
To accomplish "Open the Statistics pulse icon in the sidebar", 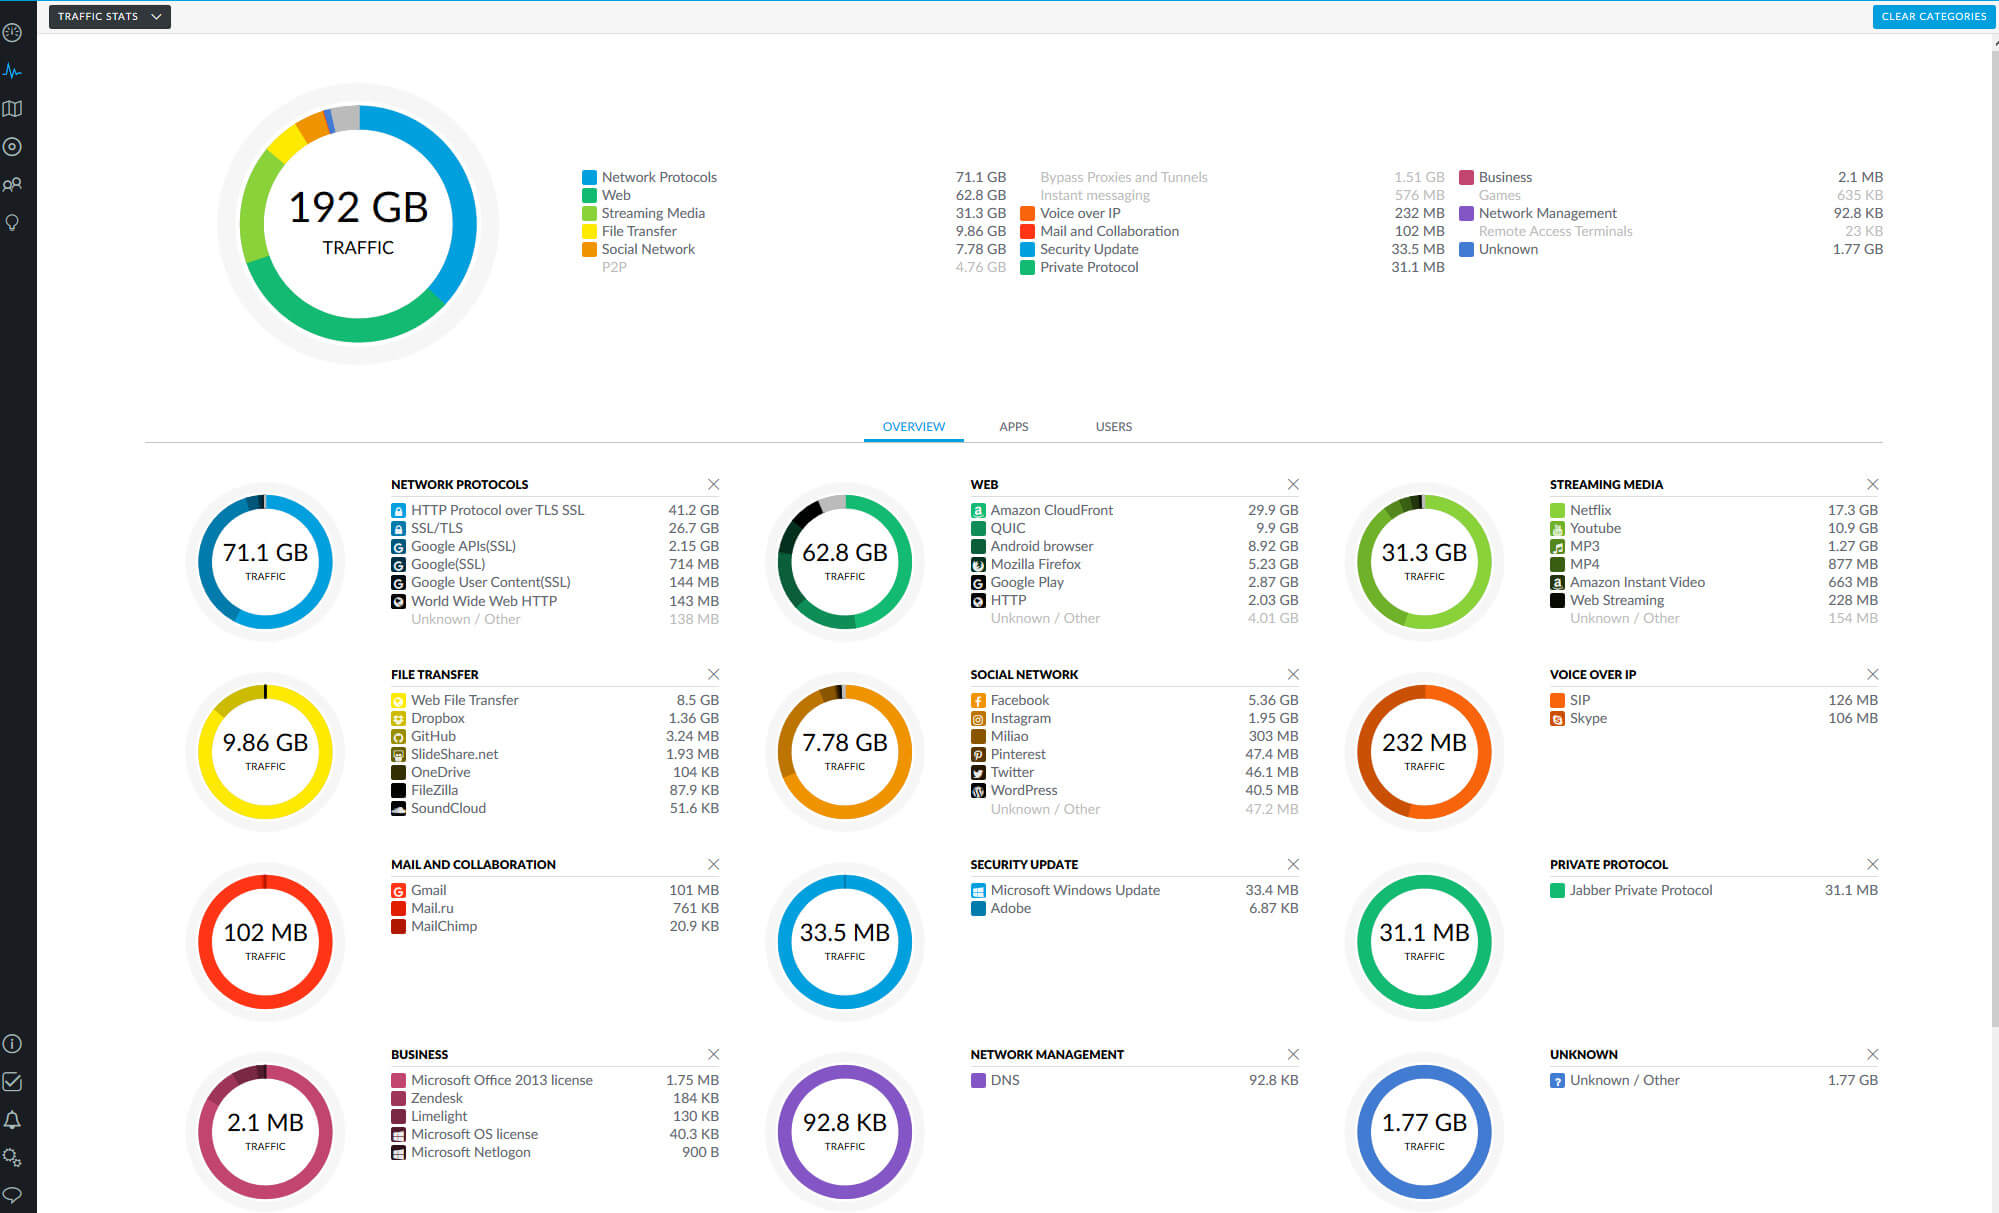I will [x=13, y=71].
